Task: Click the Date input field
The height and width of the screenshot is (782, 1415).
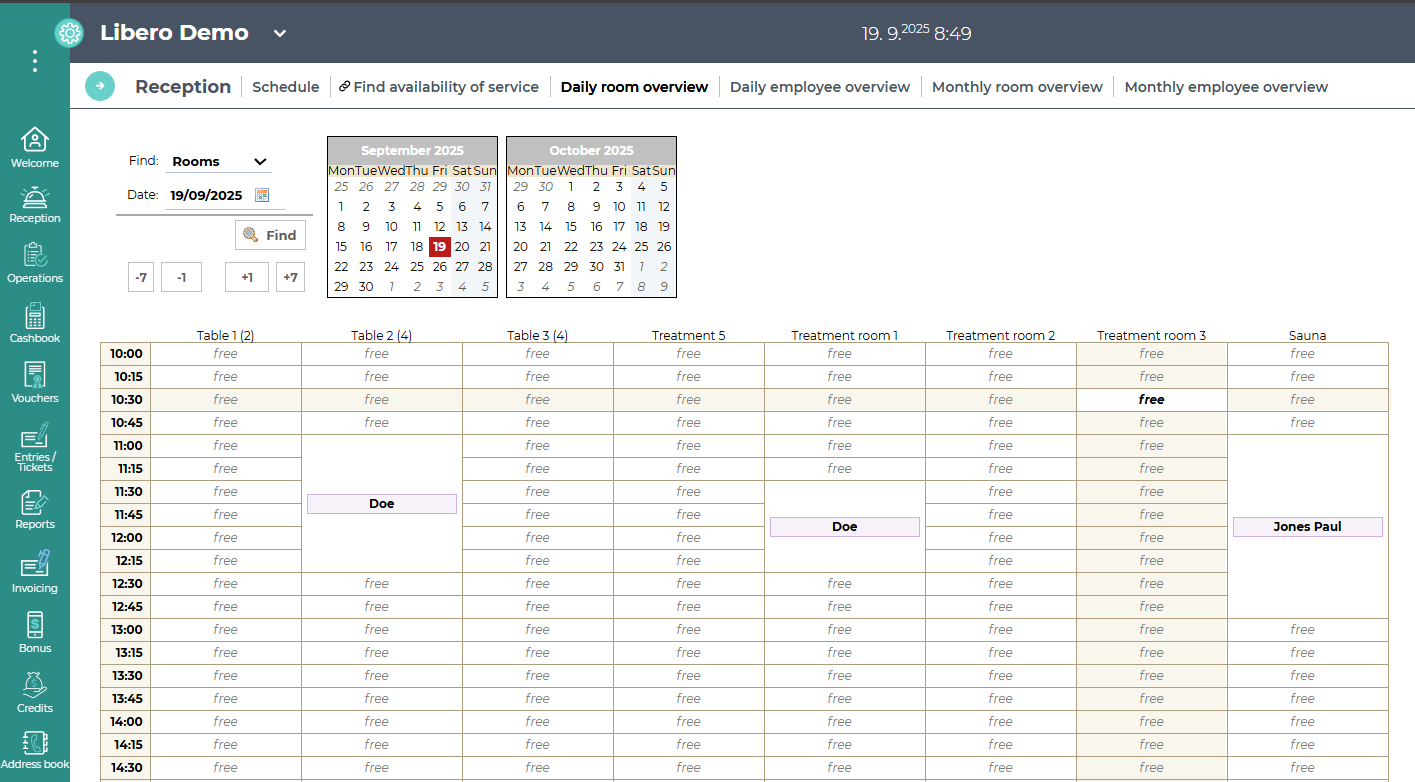Action: 207,196
